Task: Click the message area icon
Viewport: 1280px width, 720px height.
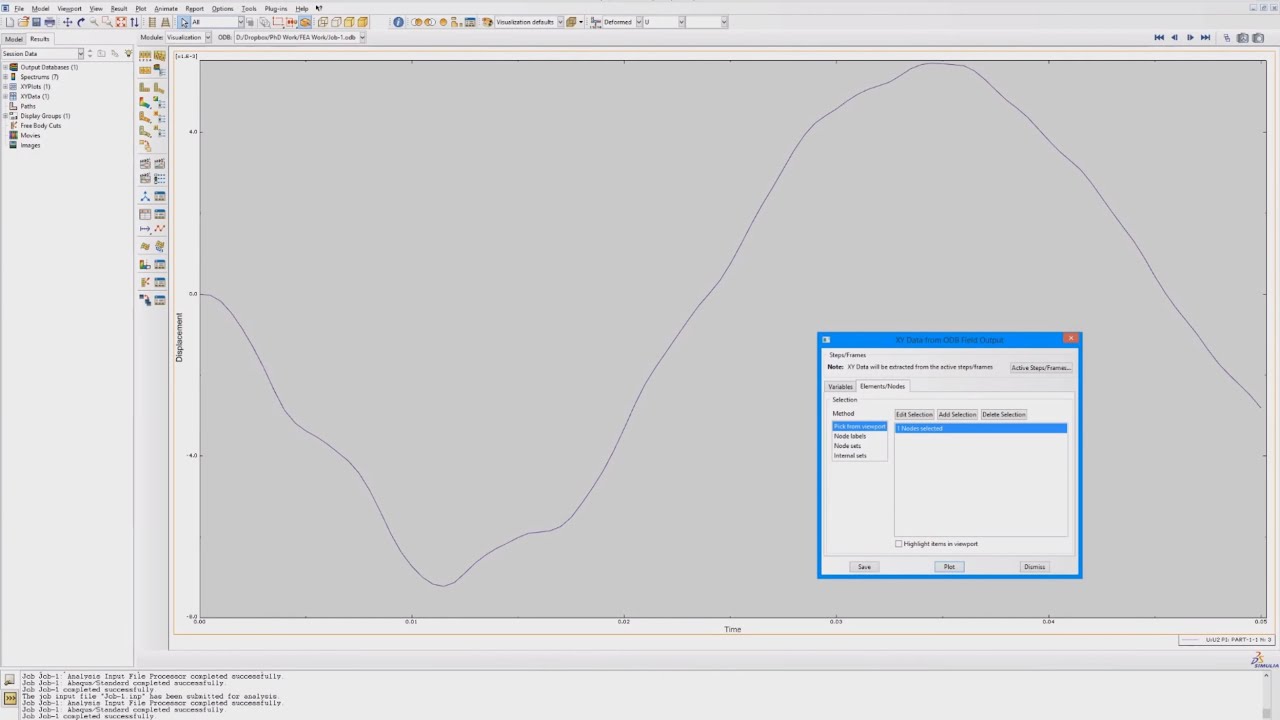Action: click(x=9, y=679)
